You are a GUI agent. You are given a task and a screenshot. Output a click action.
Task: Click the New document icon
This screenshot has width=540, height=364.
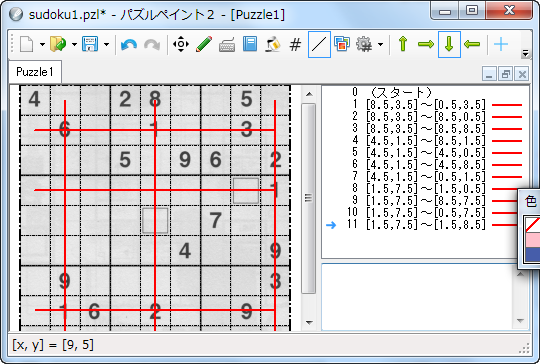click(x=27, y=44)
